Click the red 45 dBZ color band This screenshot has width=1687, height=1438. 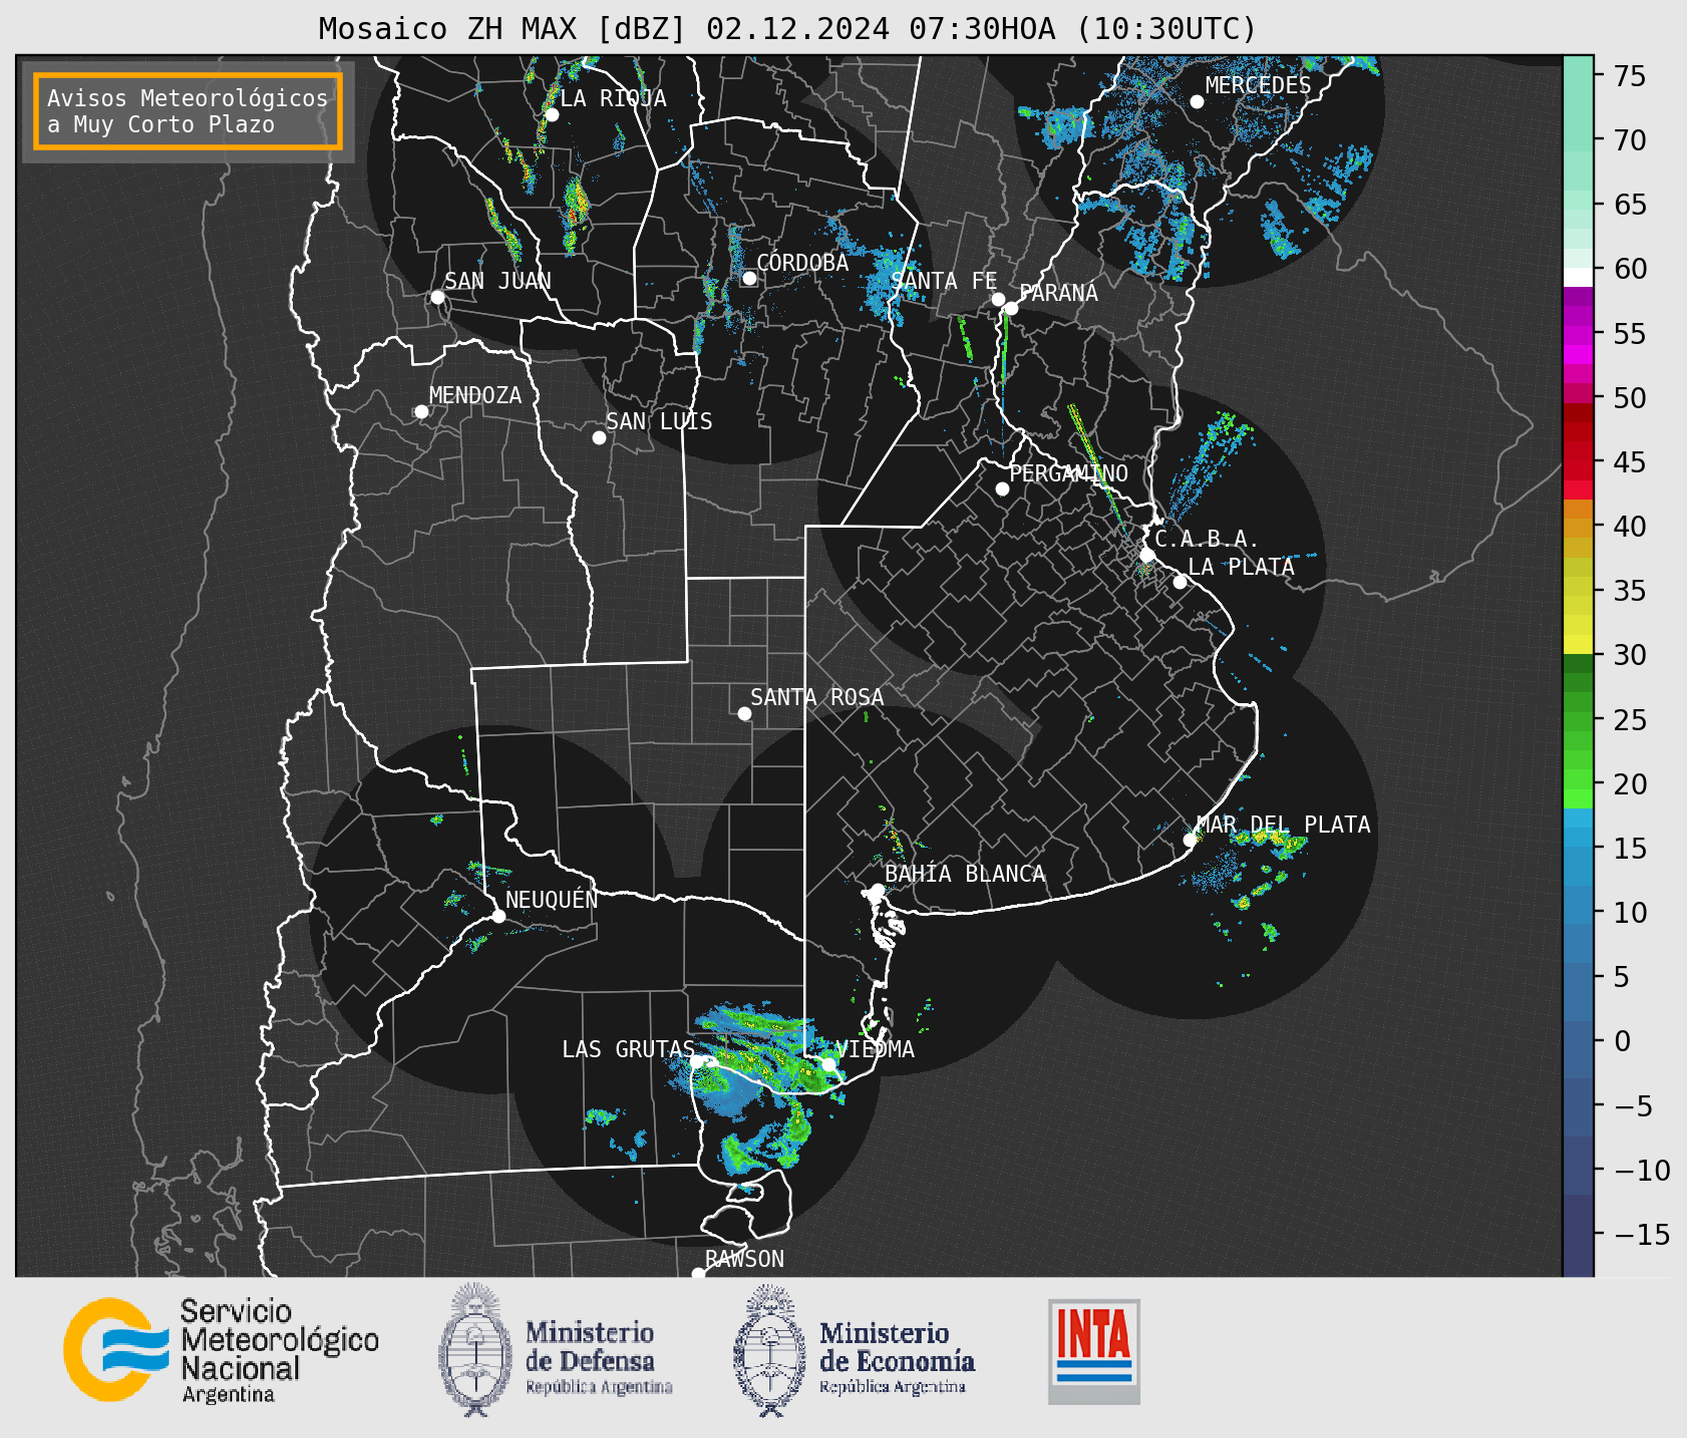tap(1578, 470)
